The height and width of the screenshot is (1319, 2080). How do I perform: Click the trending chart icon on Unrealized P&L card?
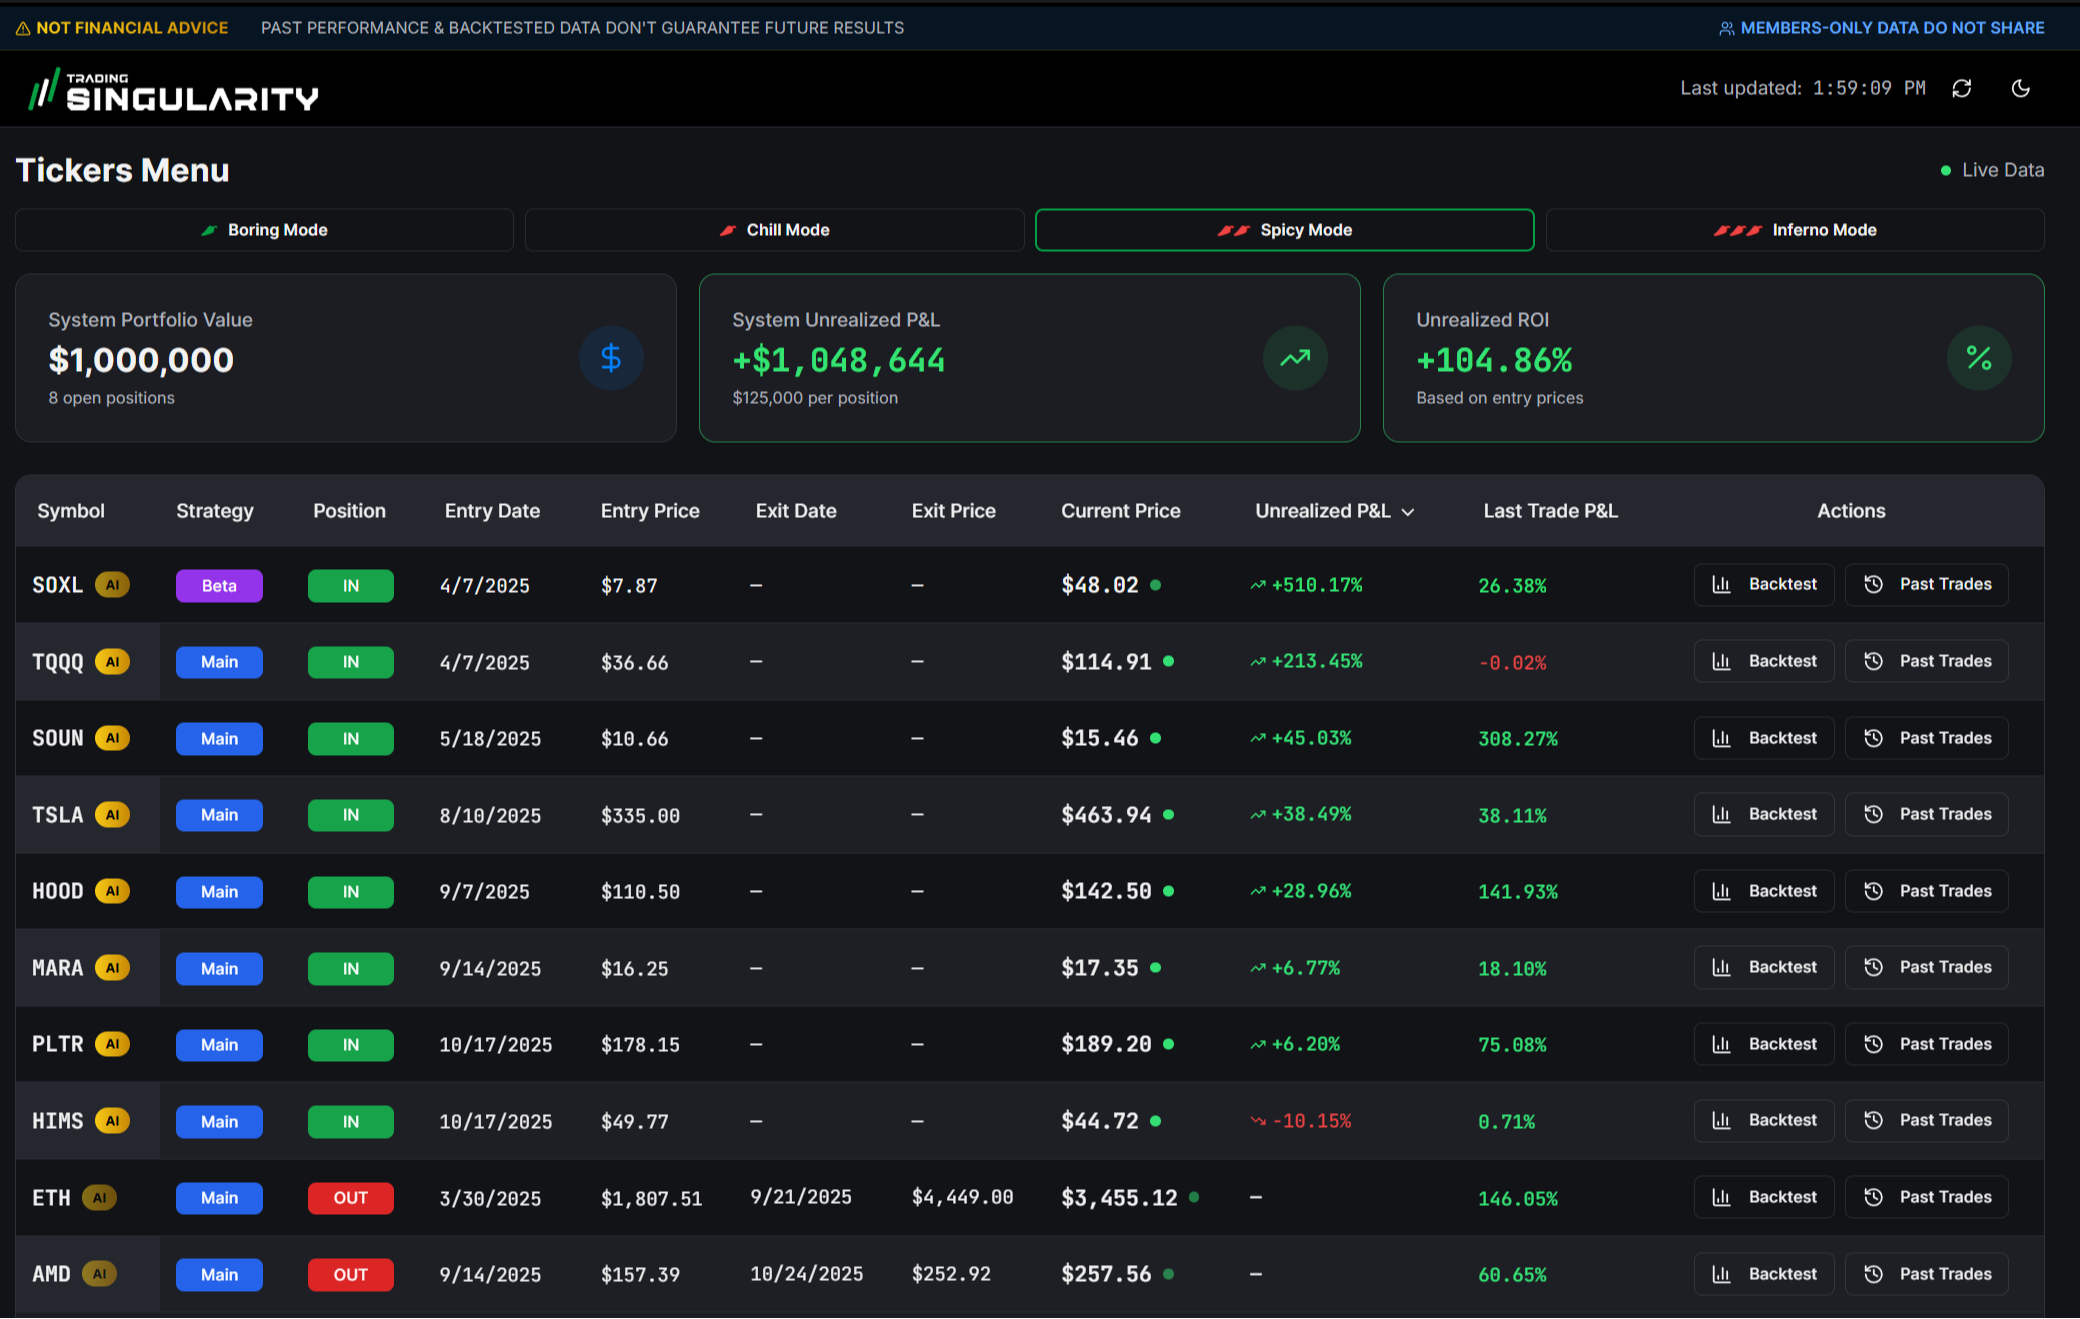[1295, 358]
